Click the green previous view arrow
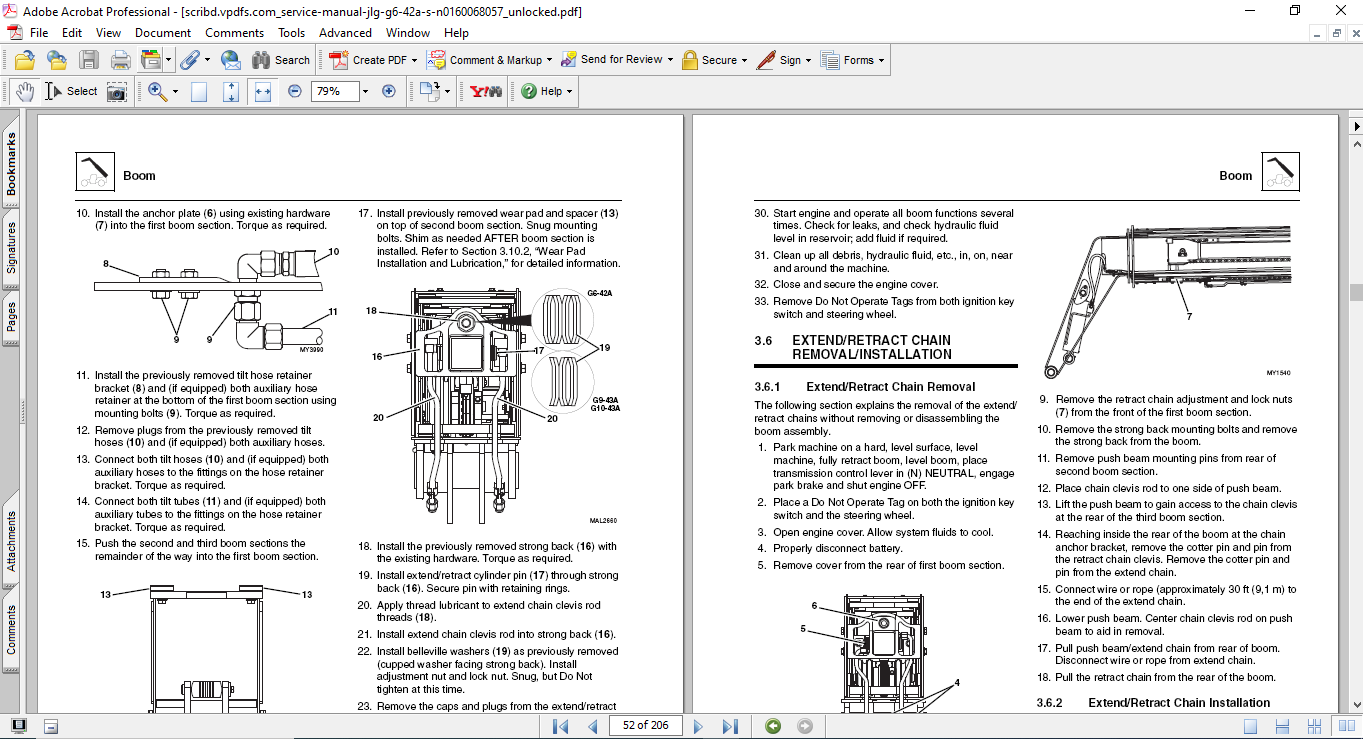This screenshot has width=1363, height=739. coord(773,726)
